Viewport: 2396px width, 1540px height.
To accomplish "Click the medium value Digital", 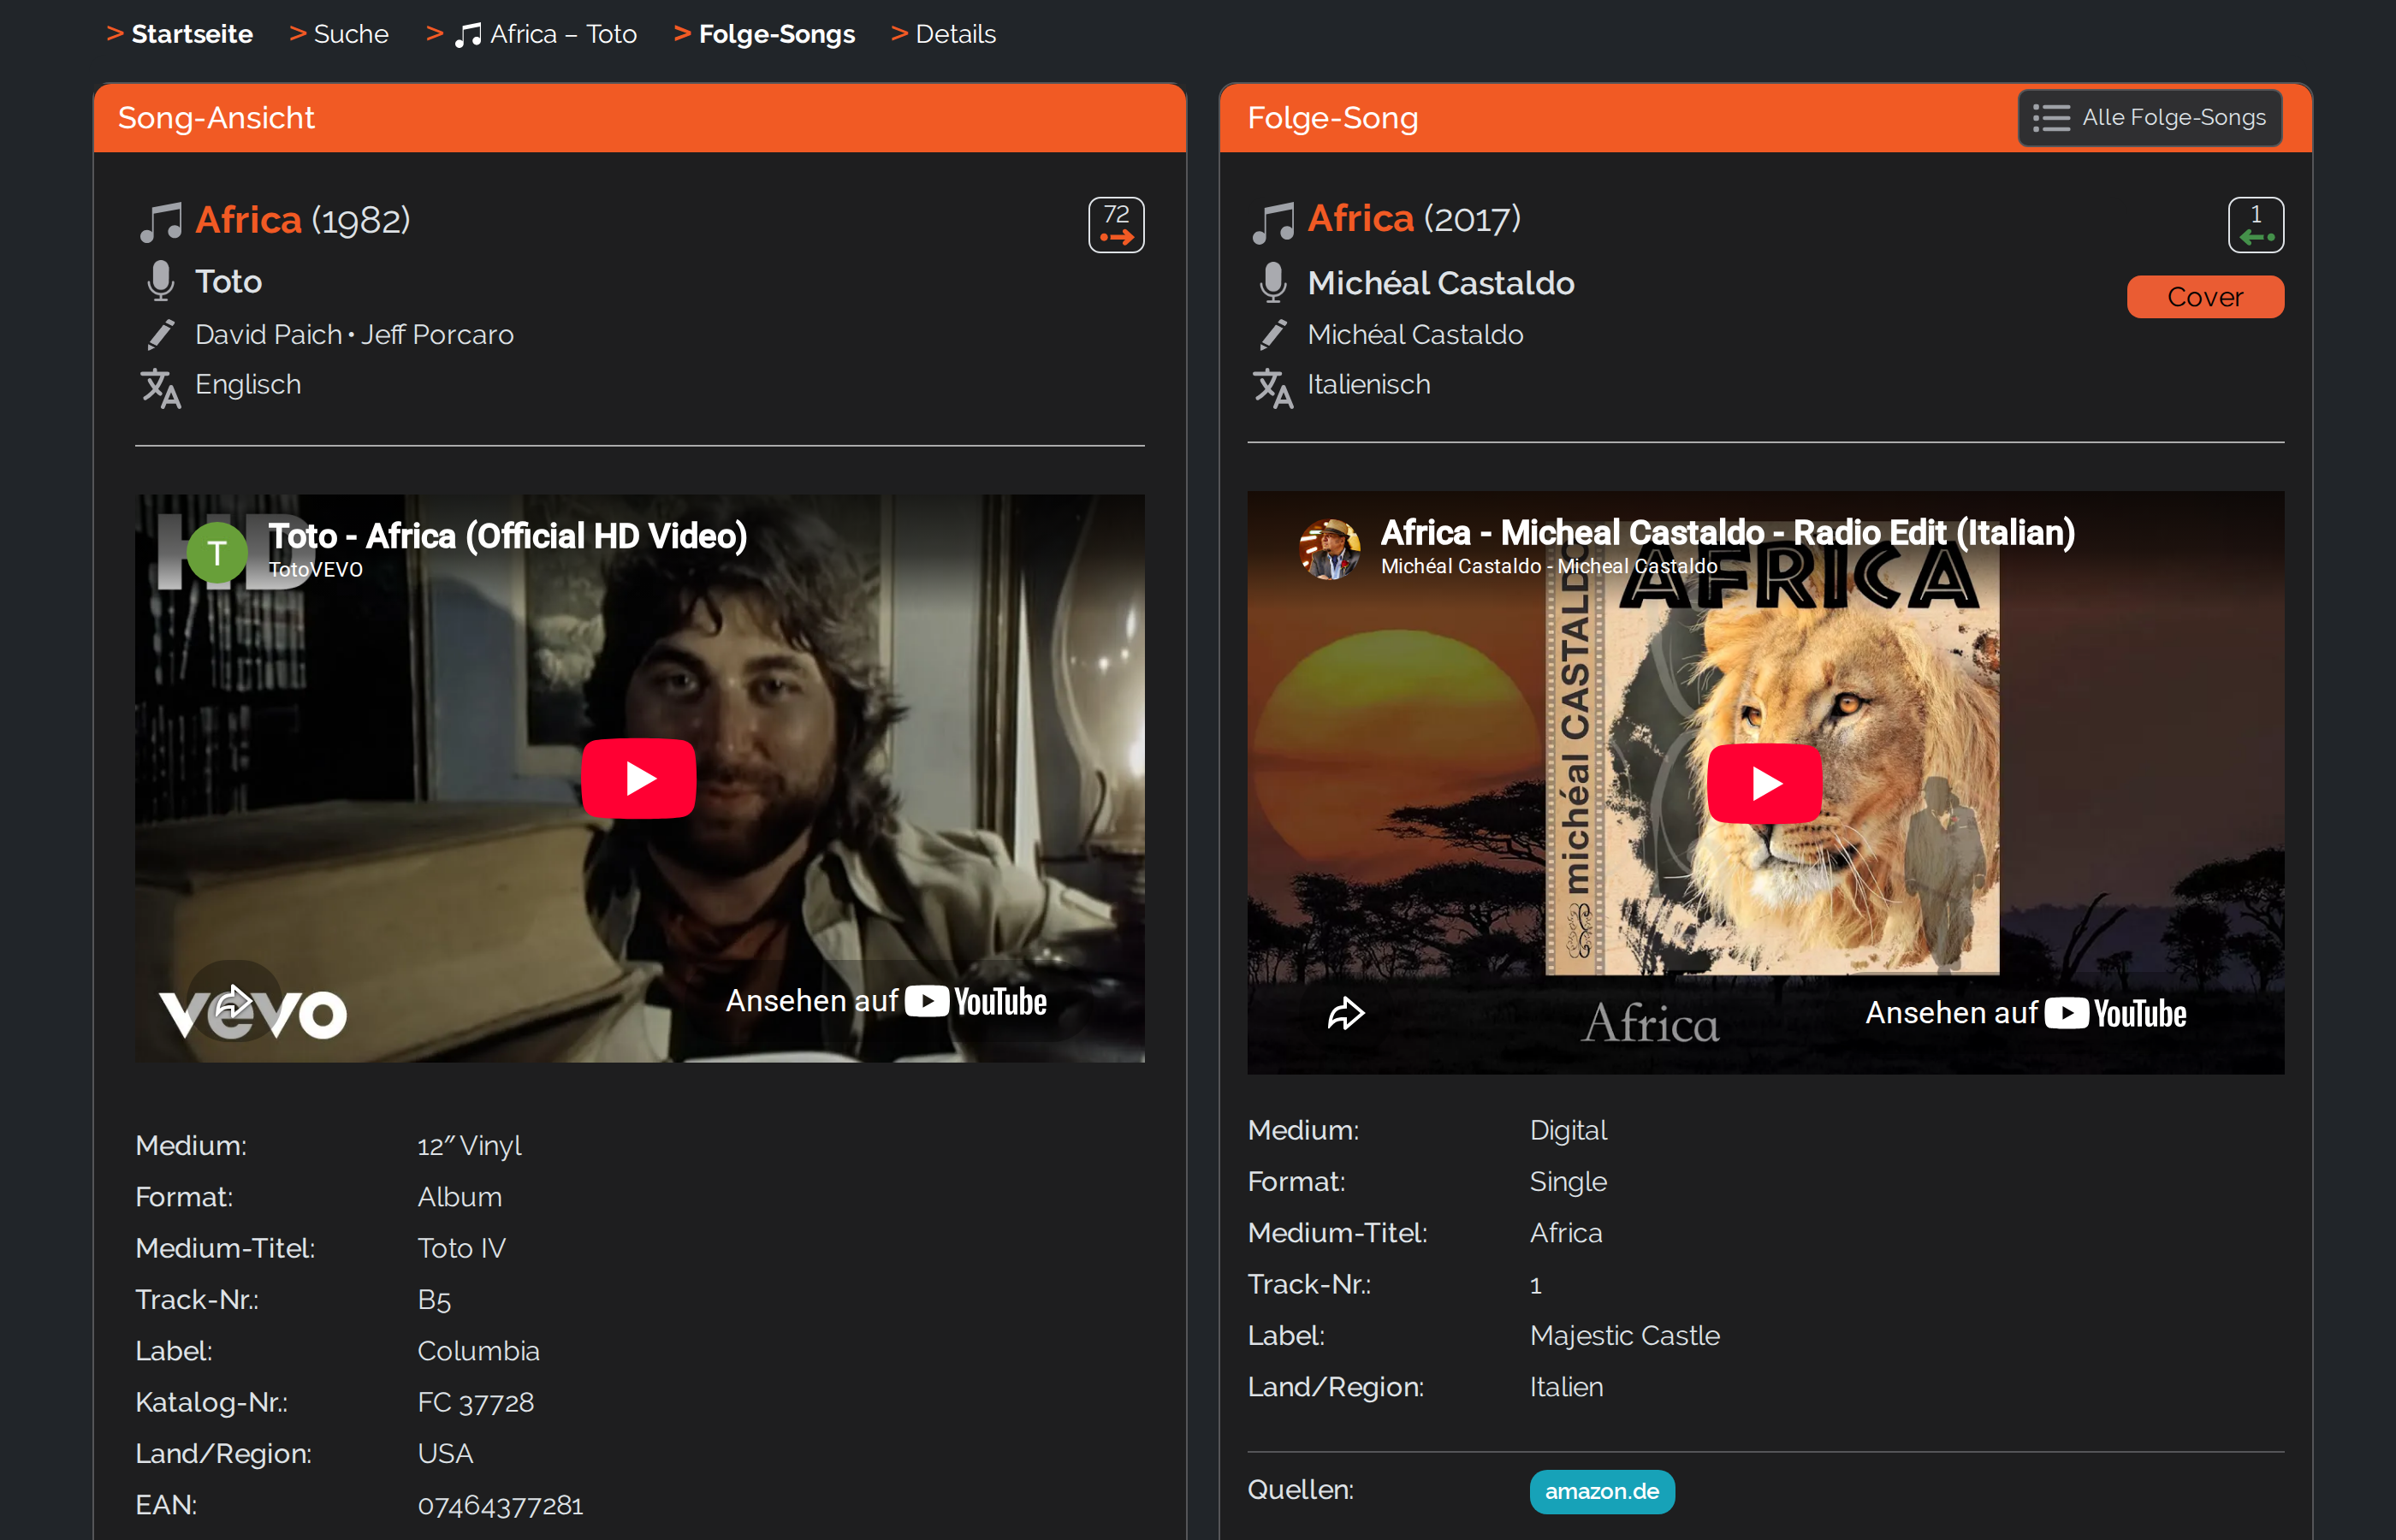I will (1568, 1130).
